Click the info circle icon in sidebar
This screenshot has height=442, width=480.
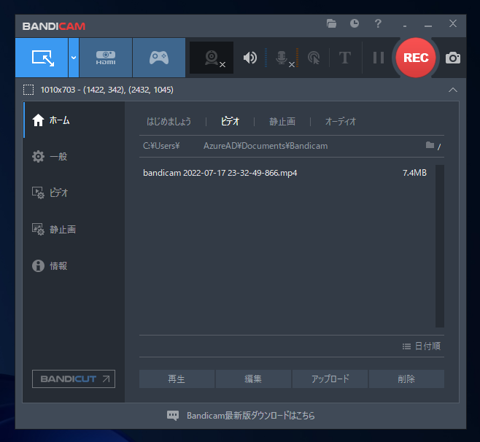(x=38, y=266)
